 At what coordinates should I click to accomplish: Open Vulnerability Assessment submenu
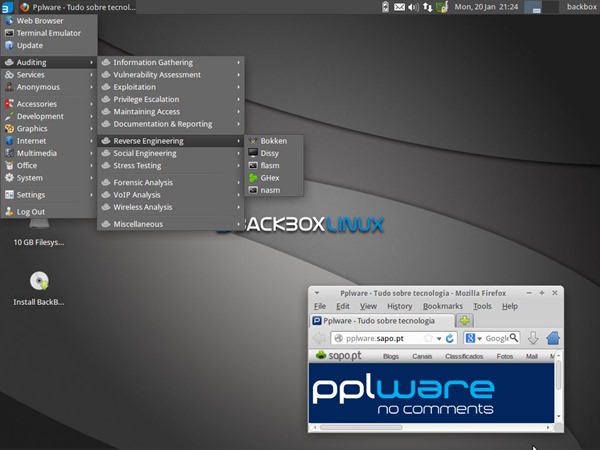click(x=171, y=75)
